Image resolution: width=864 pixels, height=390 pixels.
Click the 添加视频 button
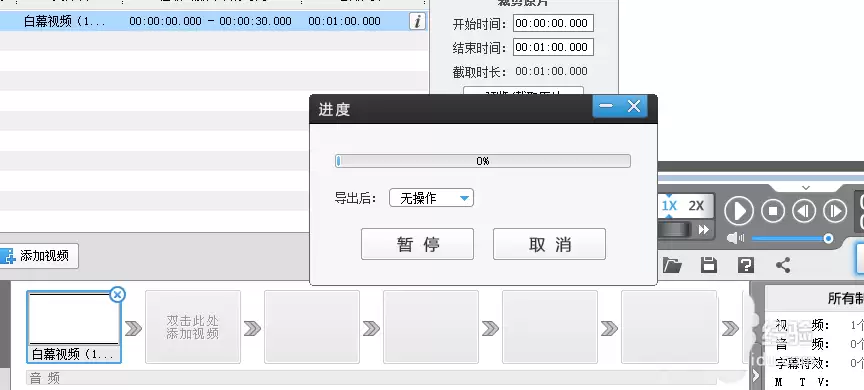click(x=38, y=256)
